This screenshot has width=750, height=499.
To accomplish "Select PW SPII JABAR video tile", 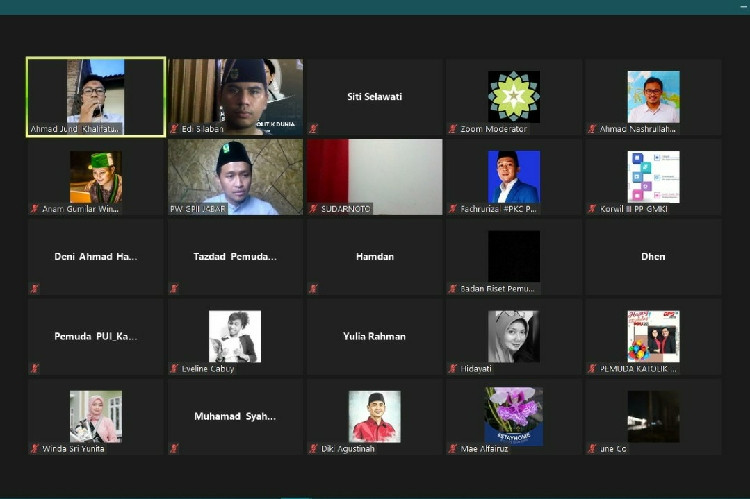I will 235,175.
